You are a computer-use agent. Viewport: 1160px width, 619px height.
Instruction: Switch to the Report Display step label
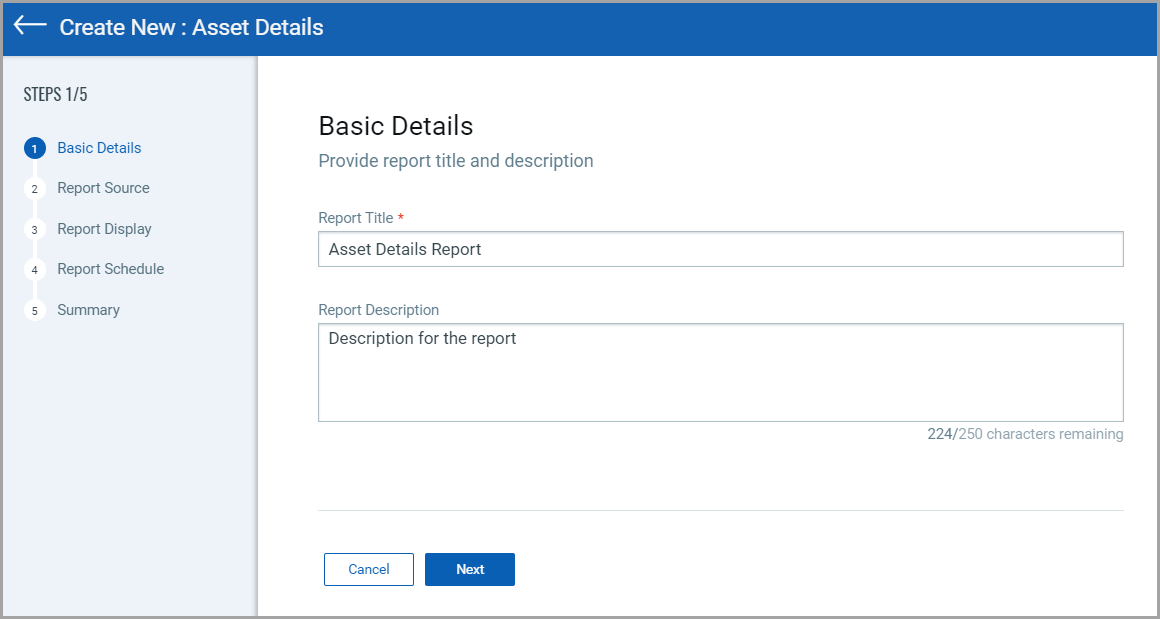[104, 229]
